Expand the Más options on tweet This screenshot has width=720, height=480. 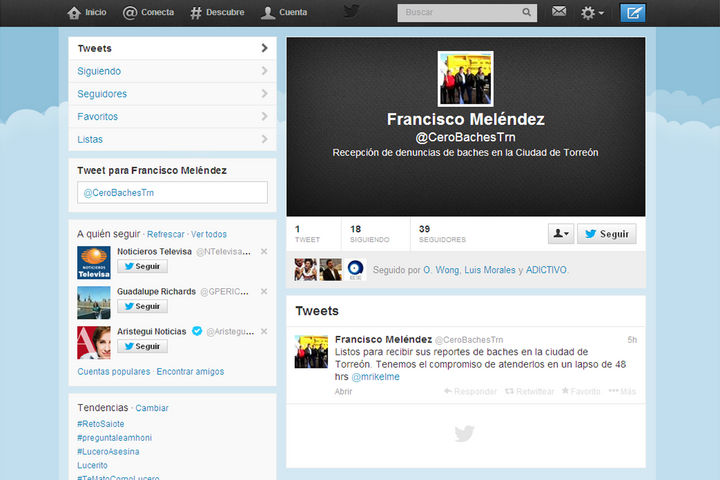coord(614,391)
